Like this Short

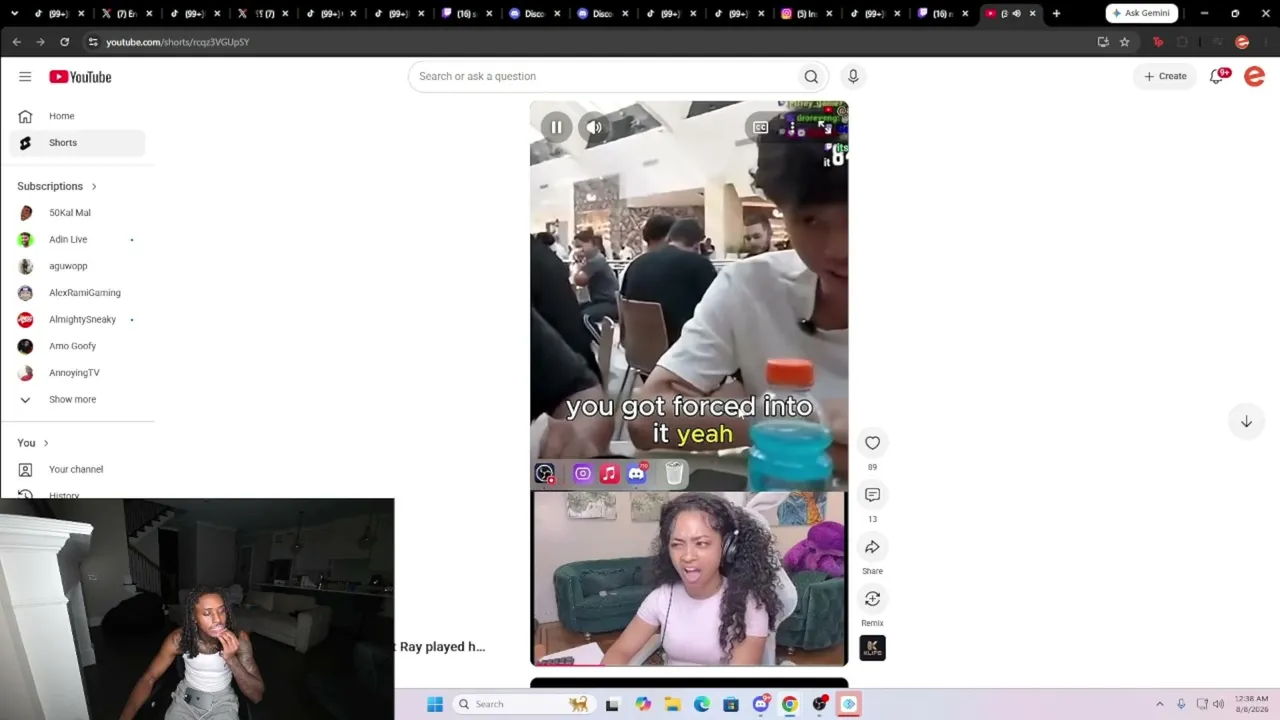pyautogui.click(x=872, y=443)
